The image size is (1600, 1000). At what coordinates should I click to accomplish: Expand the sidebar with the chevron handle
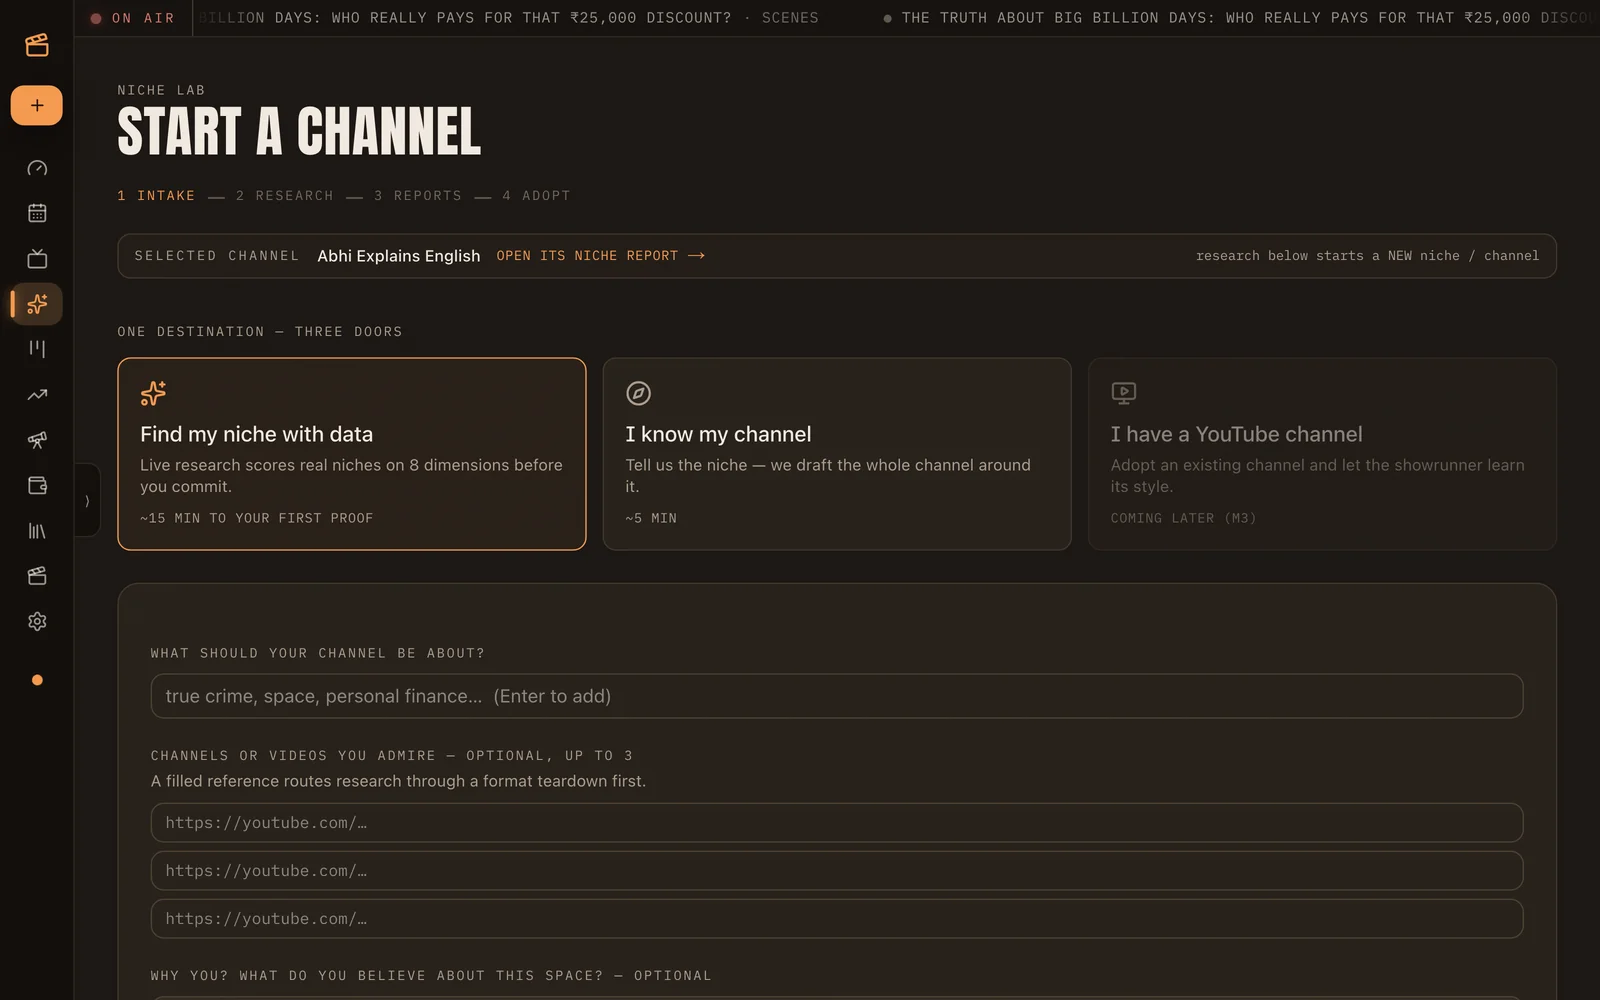pyautogui.click(x=87, y=500)
